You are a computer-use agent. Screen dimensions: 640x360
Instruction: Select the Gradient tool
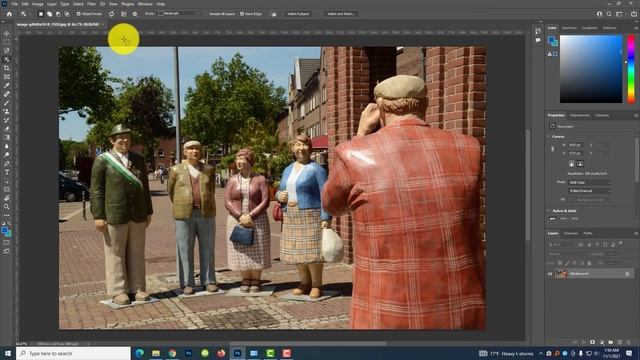click(x=7, y=138)
